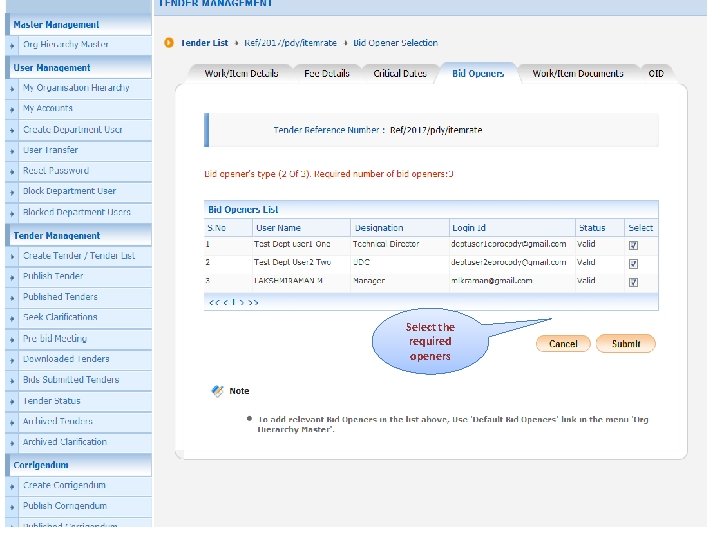The width and height of the screenshot is (720, 540).
Task: Open the Work/Item Details tab
Action: [x=241, y=73]
